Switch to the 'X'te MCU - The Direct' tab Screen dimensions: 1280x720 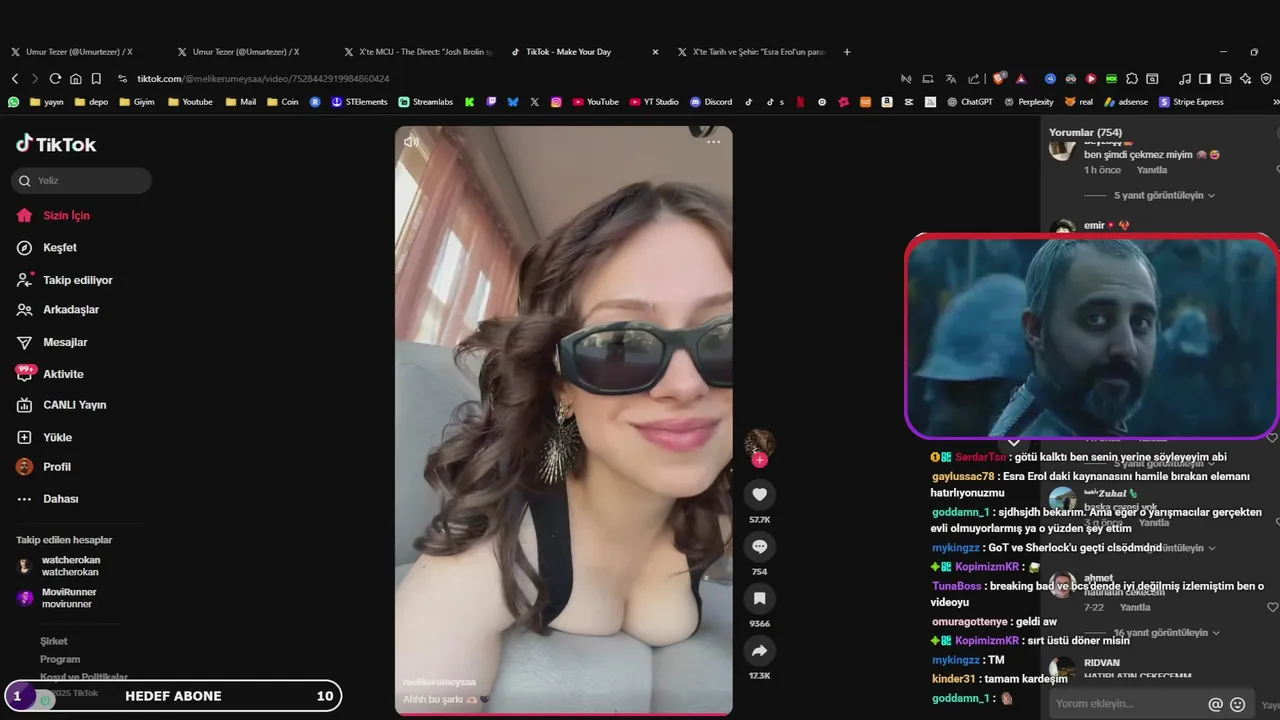click(x=418, y=51)
